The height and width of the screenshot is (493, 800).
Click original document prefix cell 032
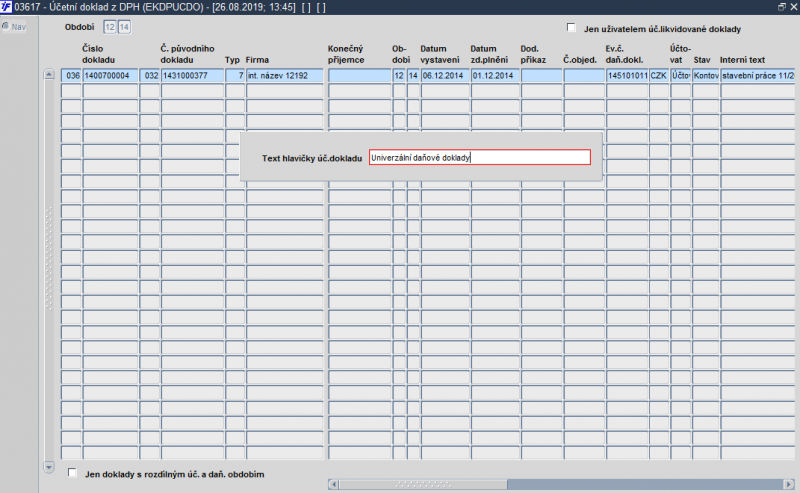(150, 76)
